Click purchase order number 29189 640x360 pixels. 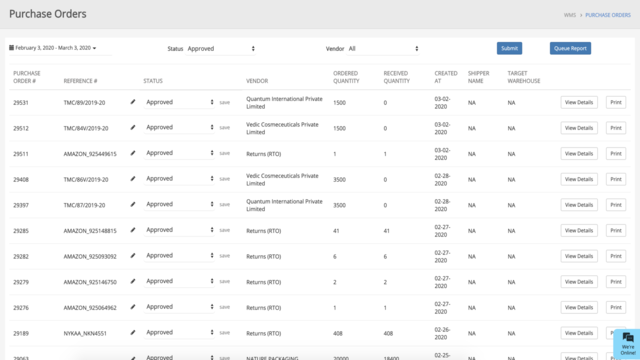tap(21, 333)
